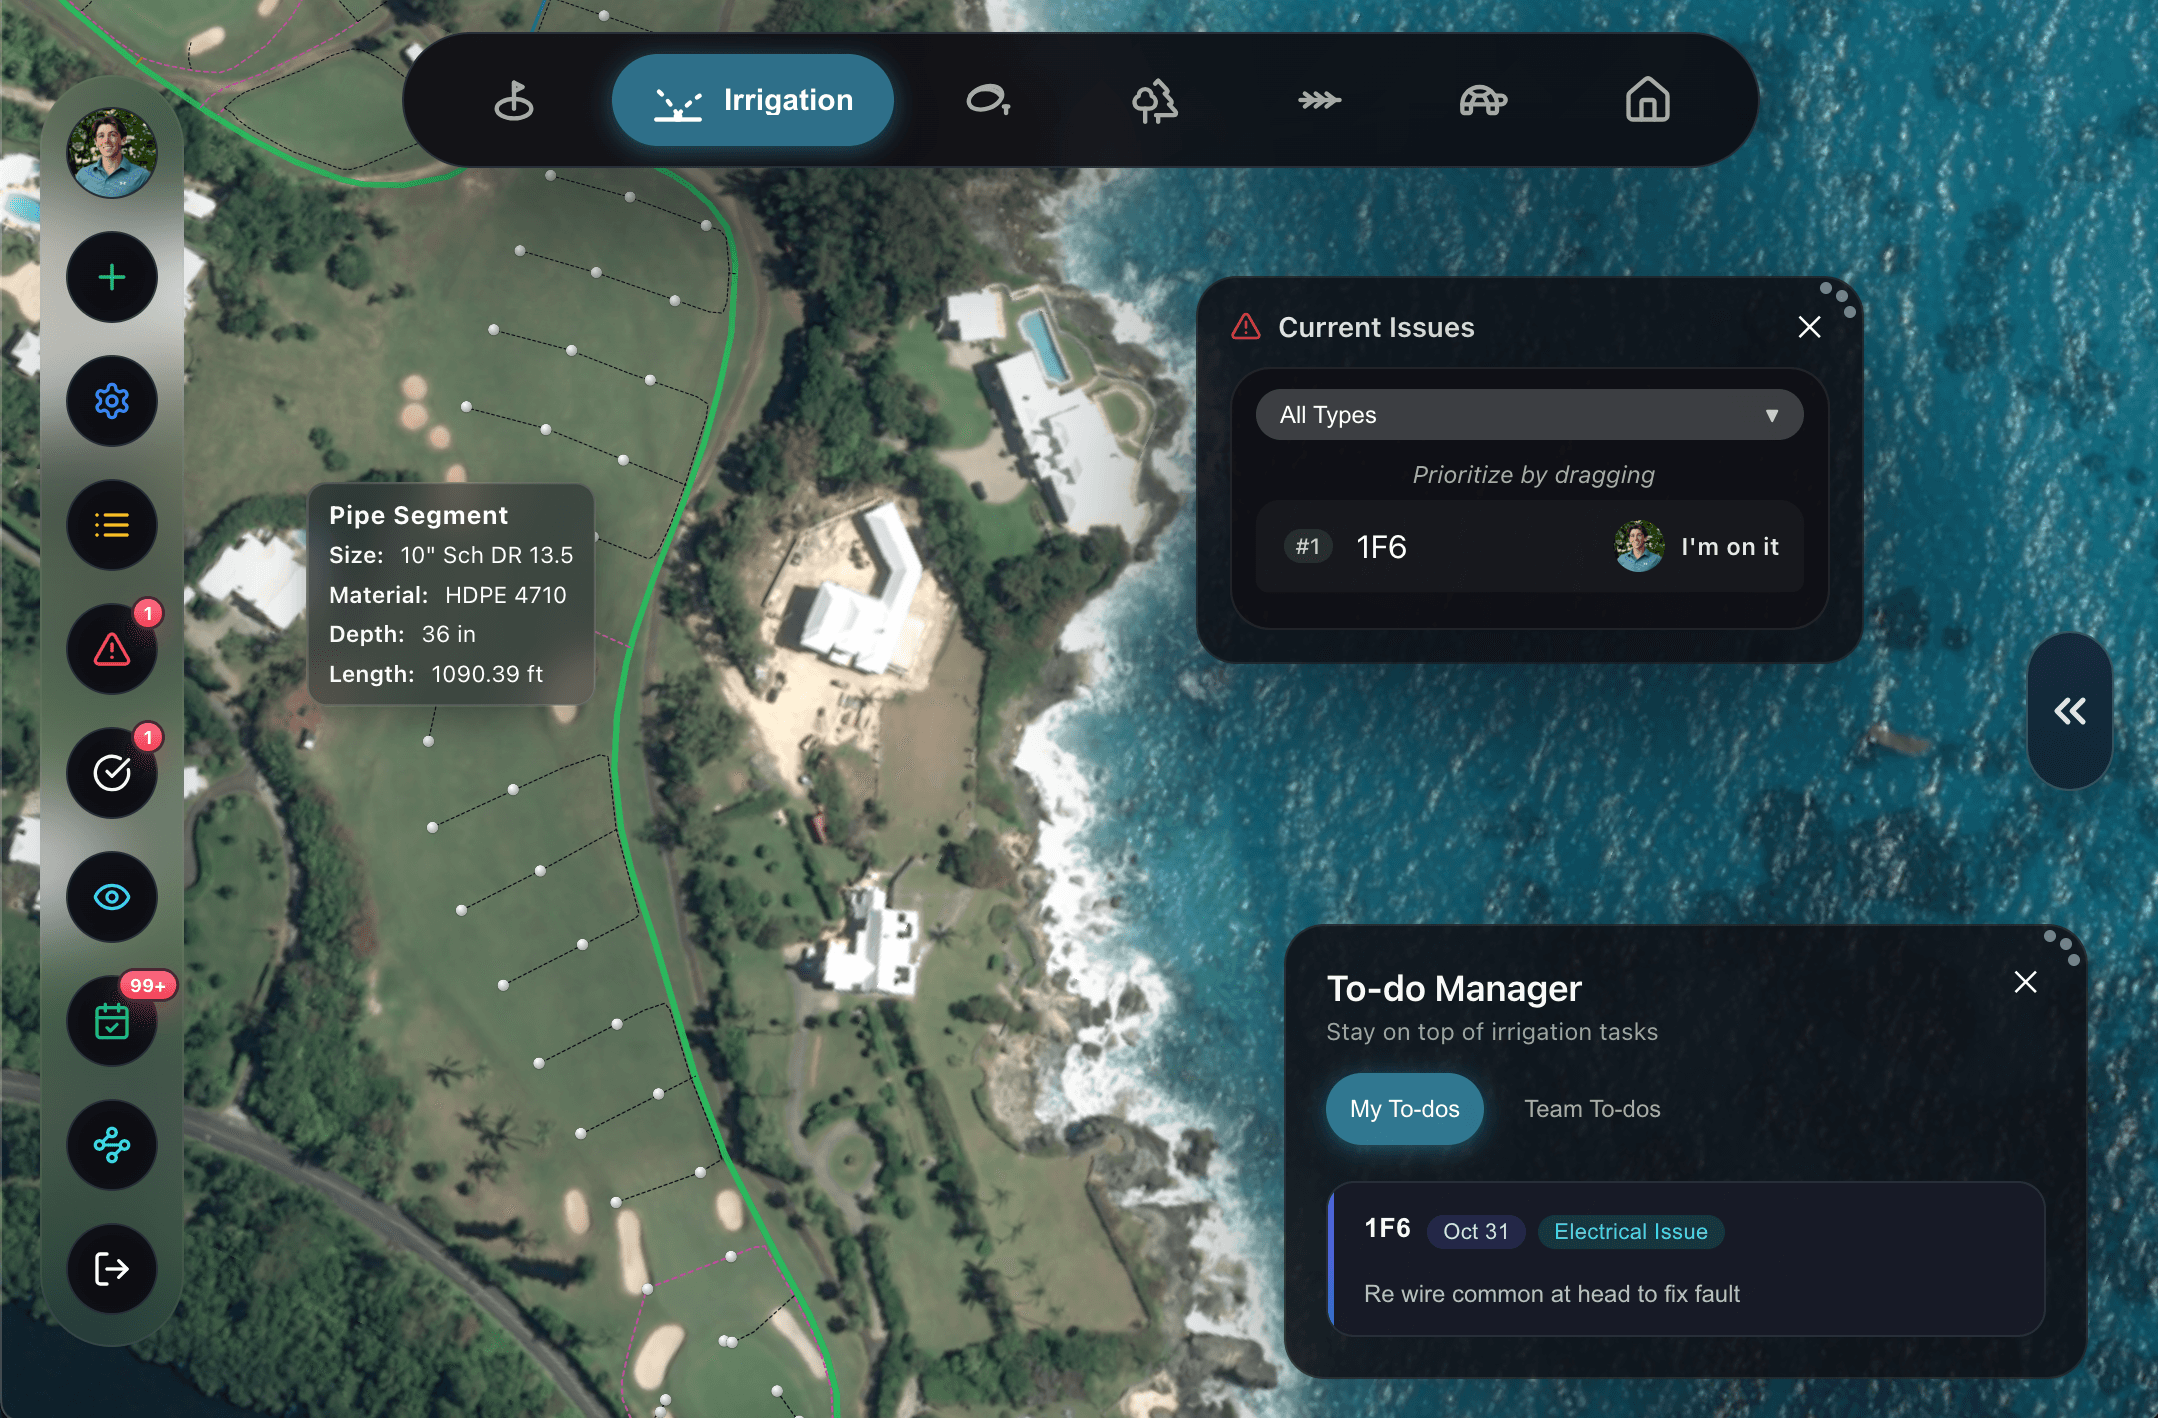Click the user profile photo

tap(112, 153)
